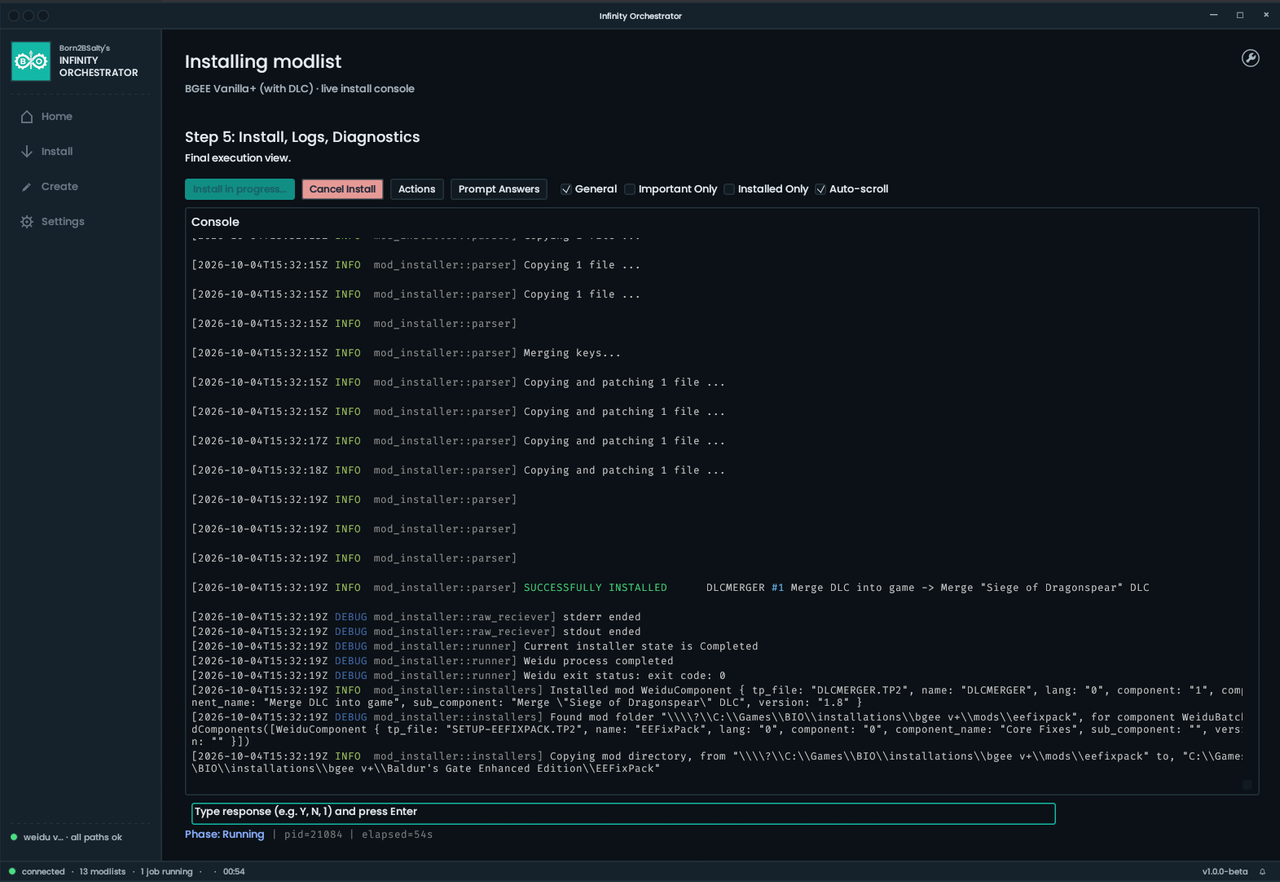Click the Merging keys log entry

(x=406, y=353)
